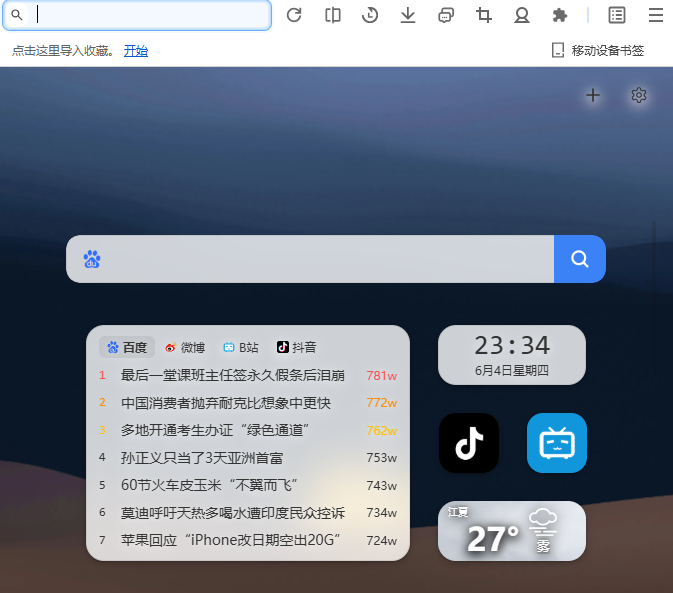Click the 753w heat count
673x593 pixels.
pyautogui.click(x=382, y=458)
